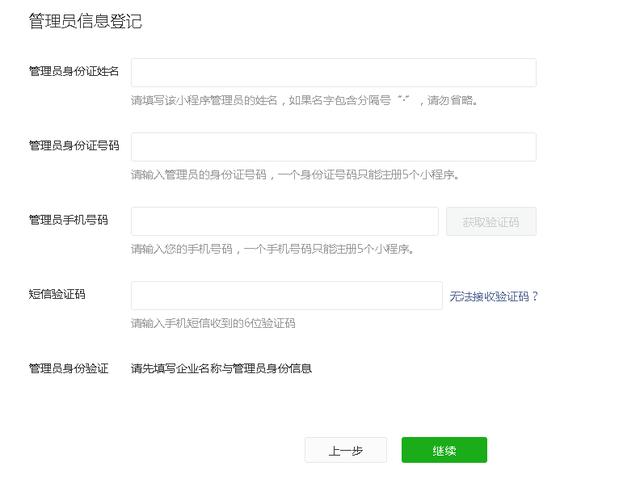Viewport: 640px width, 479px height.
Task: Click the 管理员身份证号码 label
Action: (74, 146)
